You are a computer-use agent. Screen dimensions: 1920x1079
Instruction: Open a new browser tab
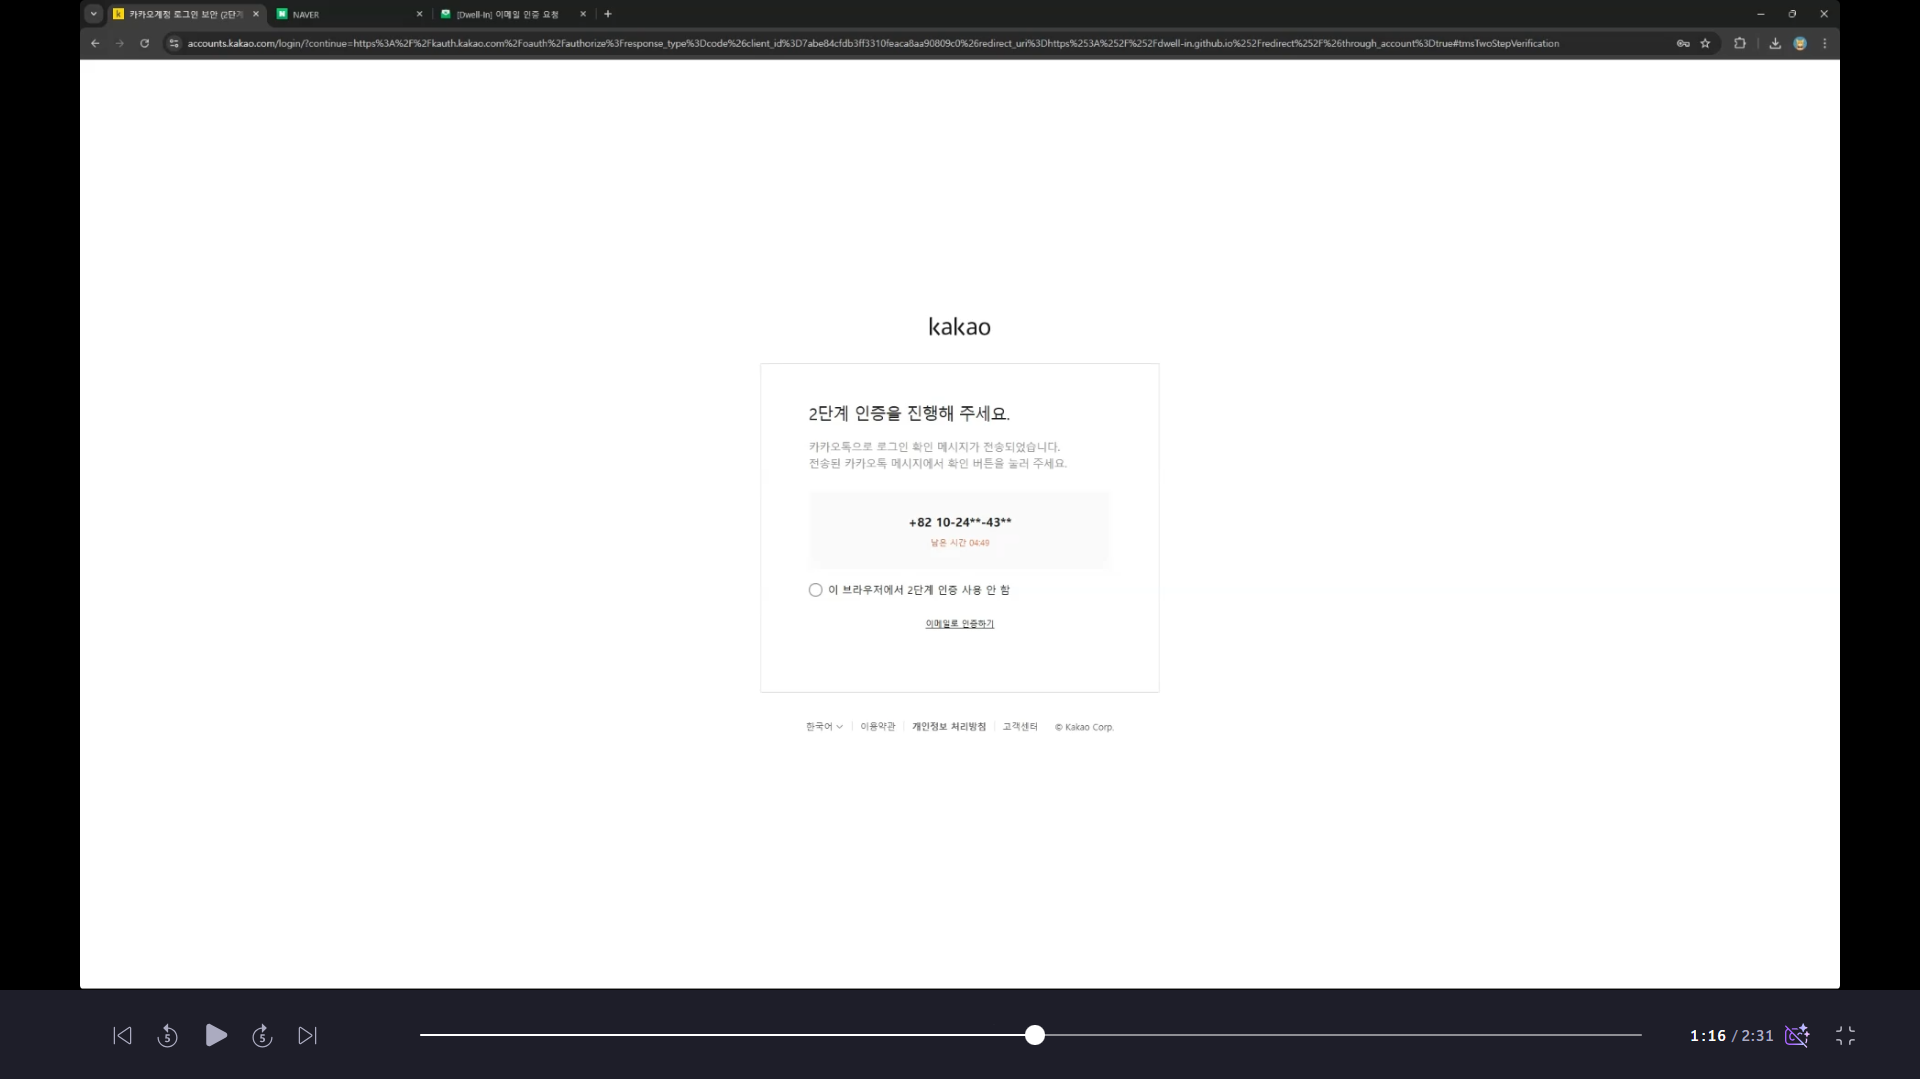tap(608, 14)
